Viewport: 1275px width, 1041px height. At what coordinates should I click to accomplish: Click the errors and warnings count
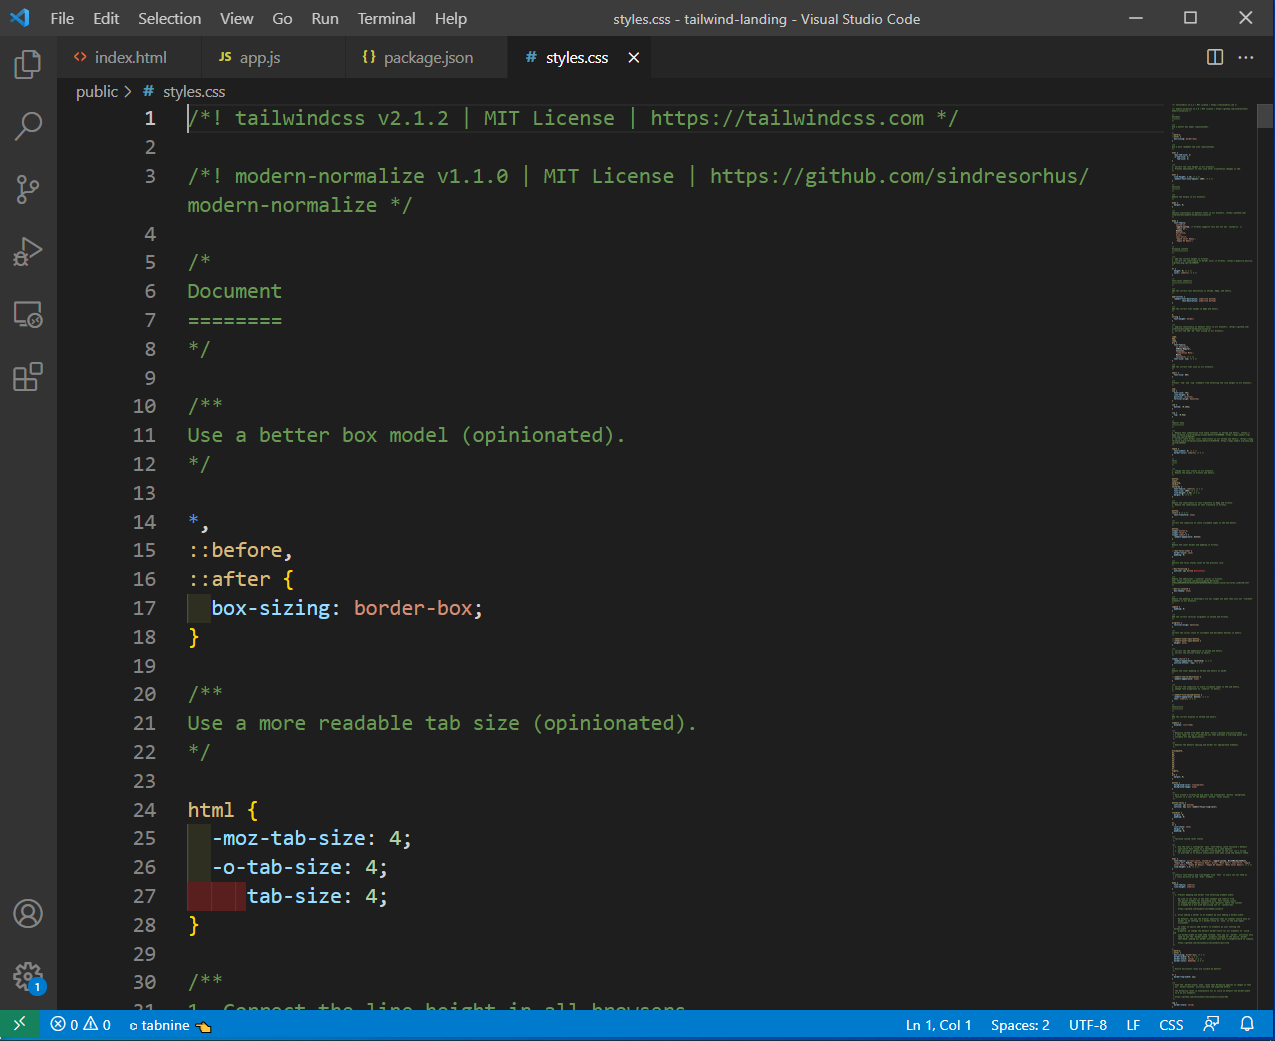81,1025
